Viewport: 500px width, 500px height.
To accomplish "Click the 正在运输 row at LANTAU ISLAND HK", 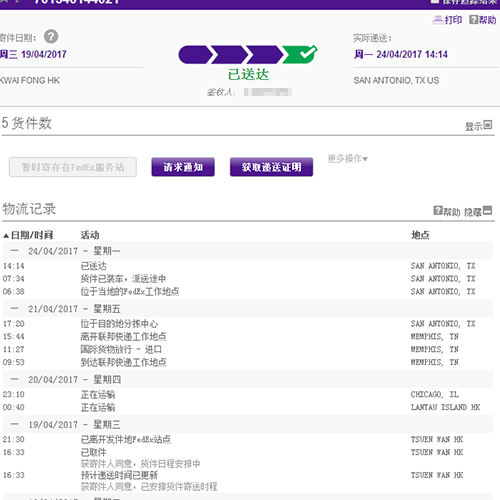I will point(248,407).
